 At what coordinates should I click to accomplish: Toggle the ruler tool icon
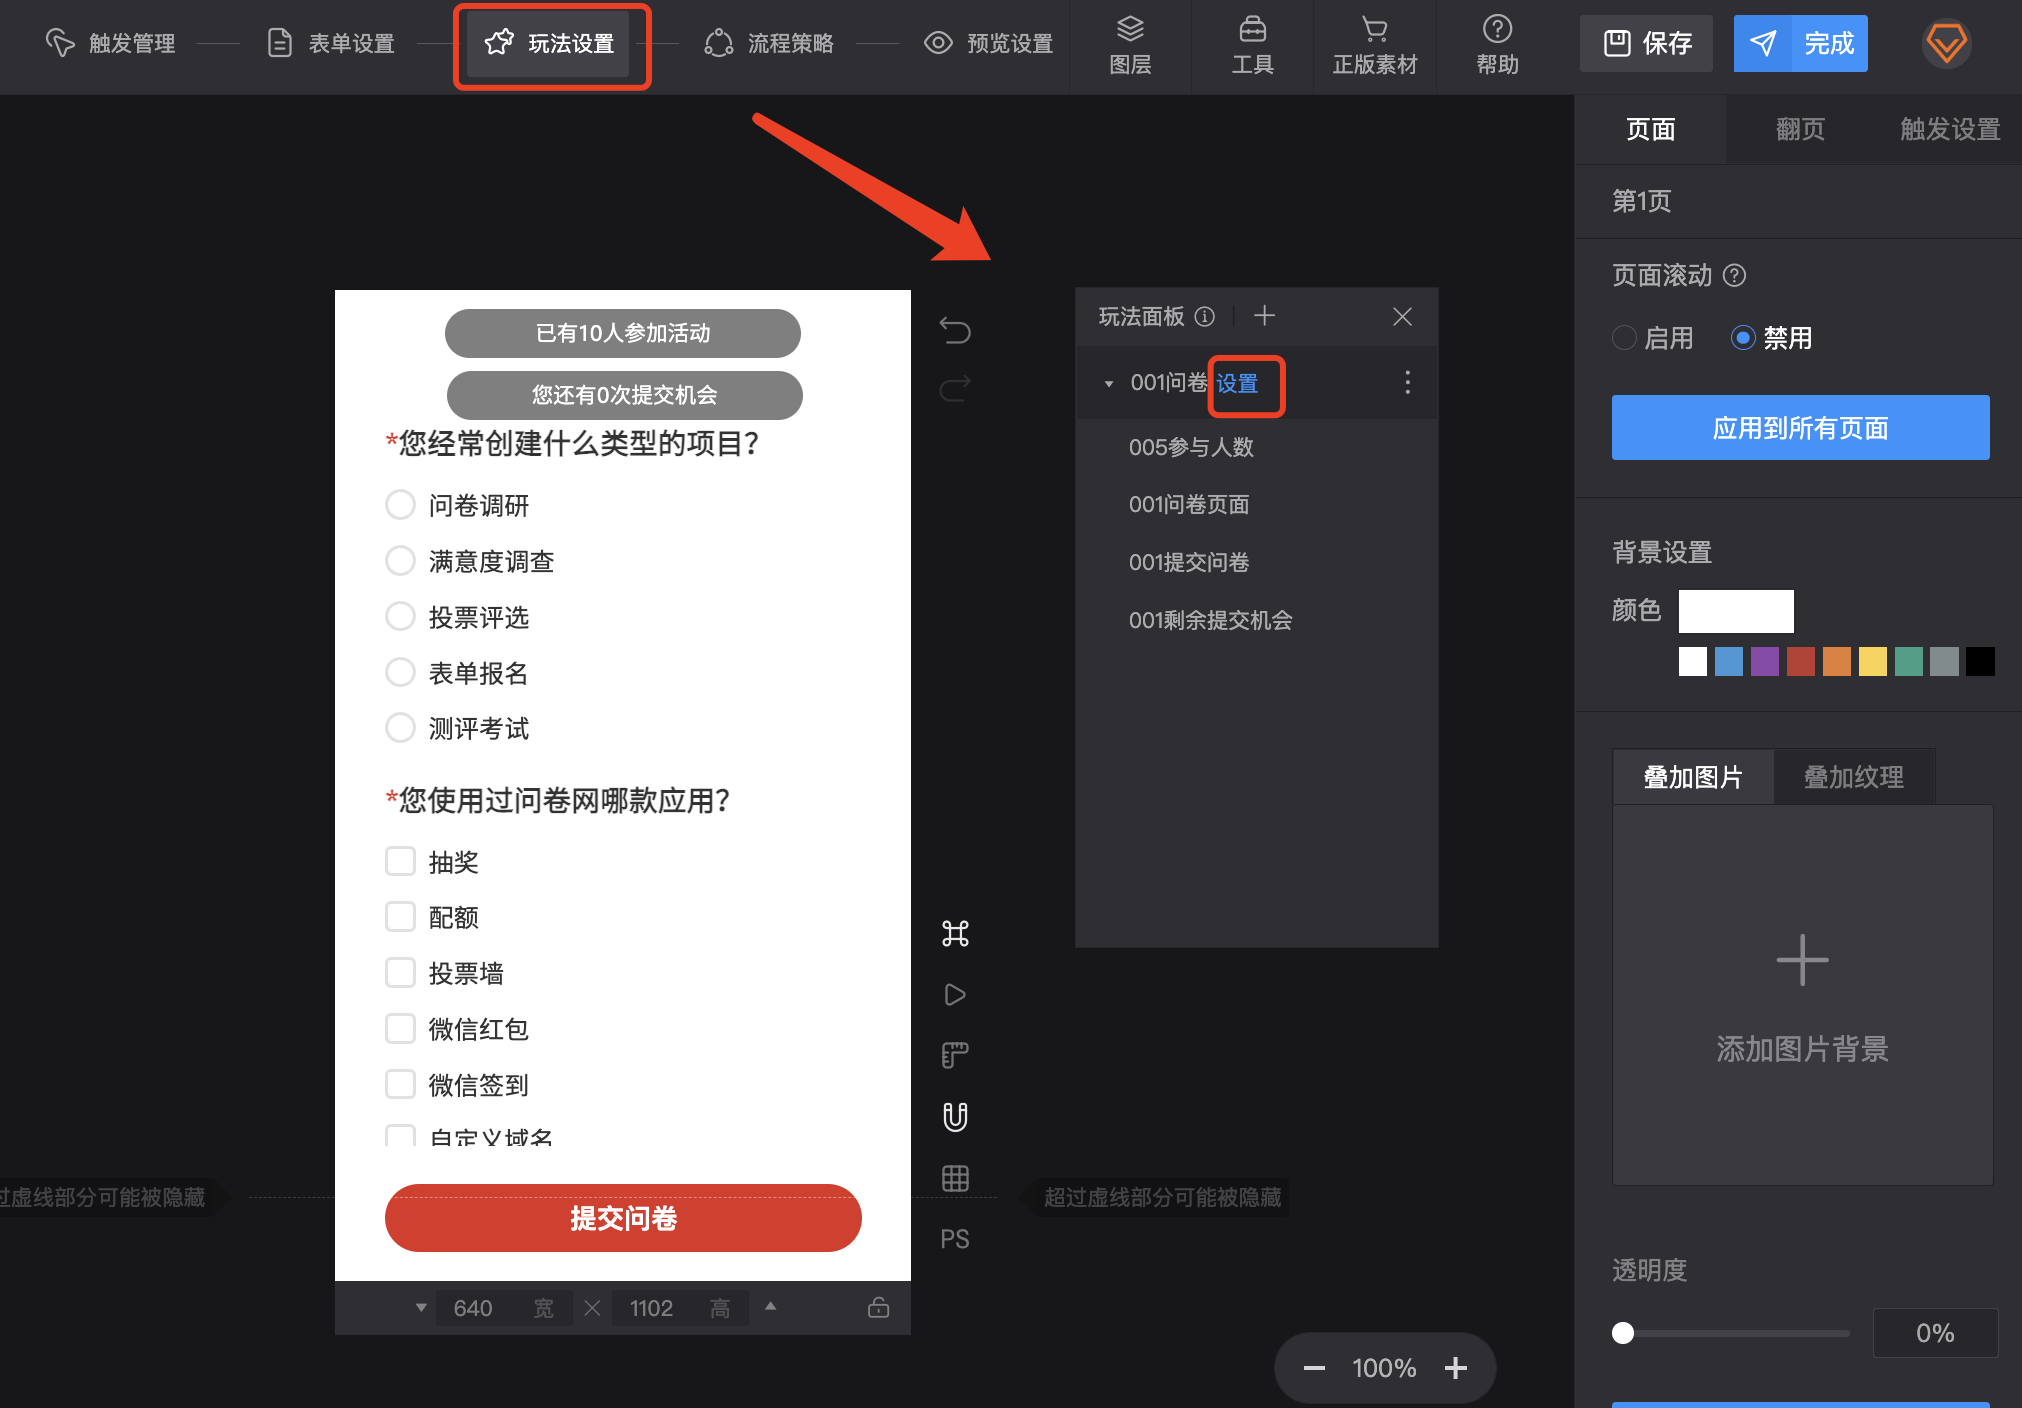(x=955, y=1055)
